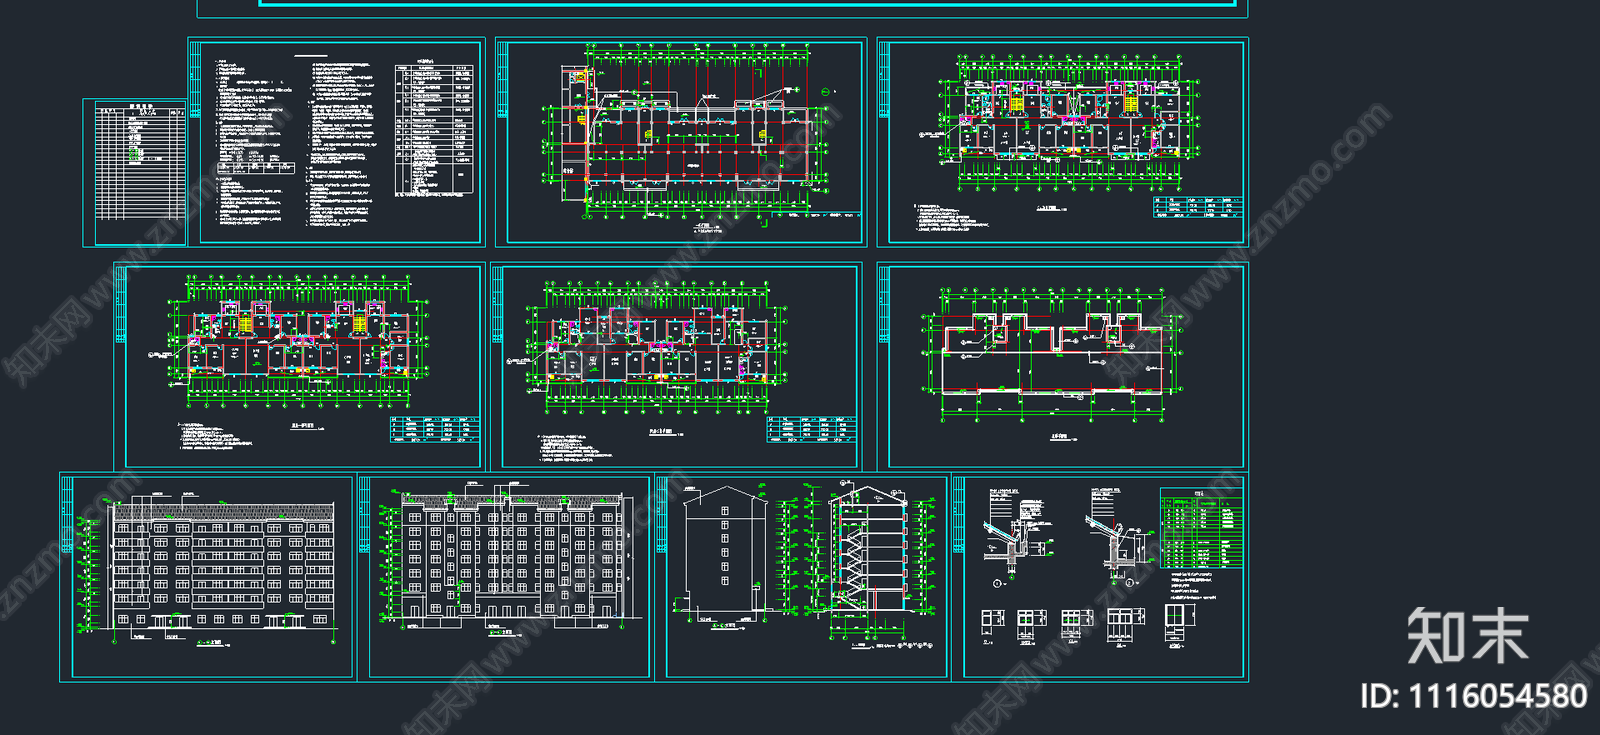This screenshot has height=735, width=1600.
Task: Click the green door-window schedule table
Action: point(1201,528)
